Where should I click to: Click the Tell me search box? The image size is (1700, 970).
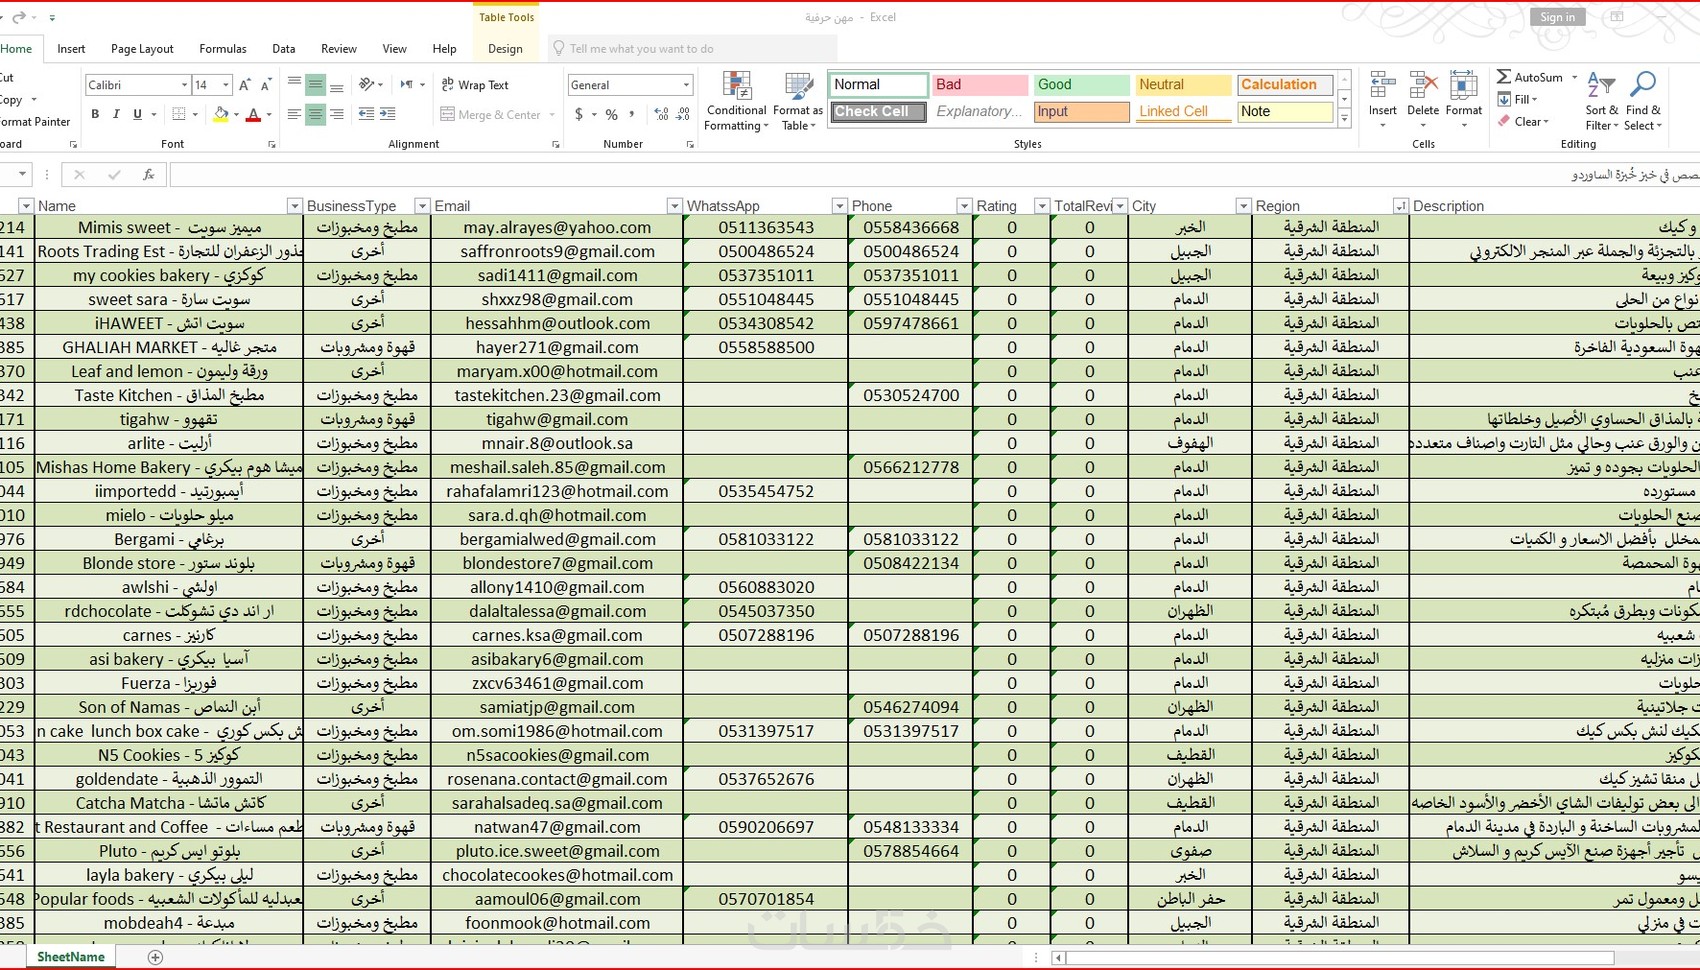(692, 48)
